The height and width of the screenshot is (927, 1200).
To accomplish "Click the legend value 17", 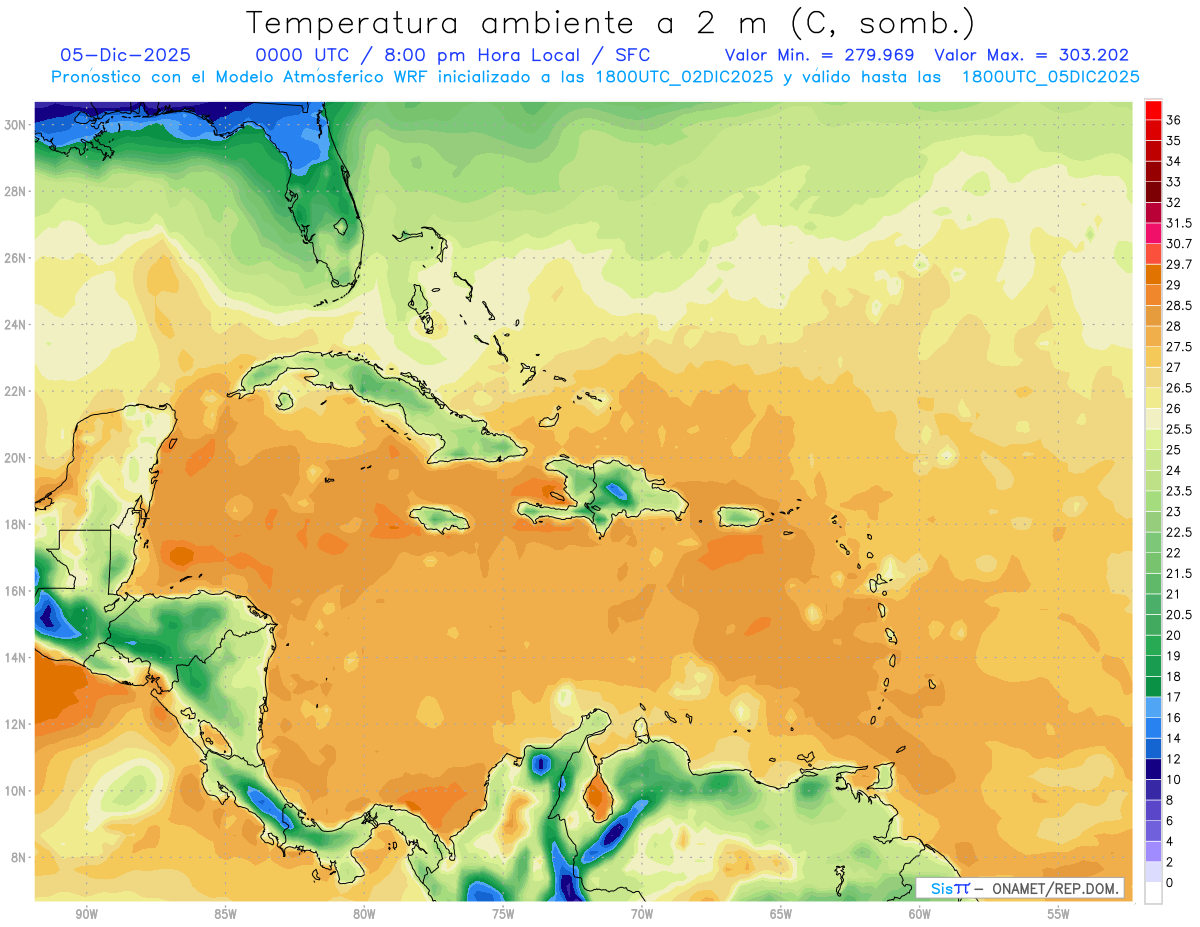I will pyautogui.click(x=1174, y=697).
